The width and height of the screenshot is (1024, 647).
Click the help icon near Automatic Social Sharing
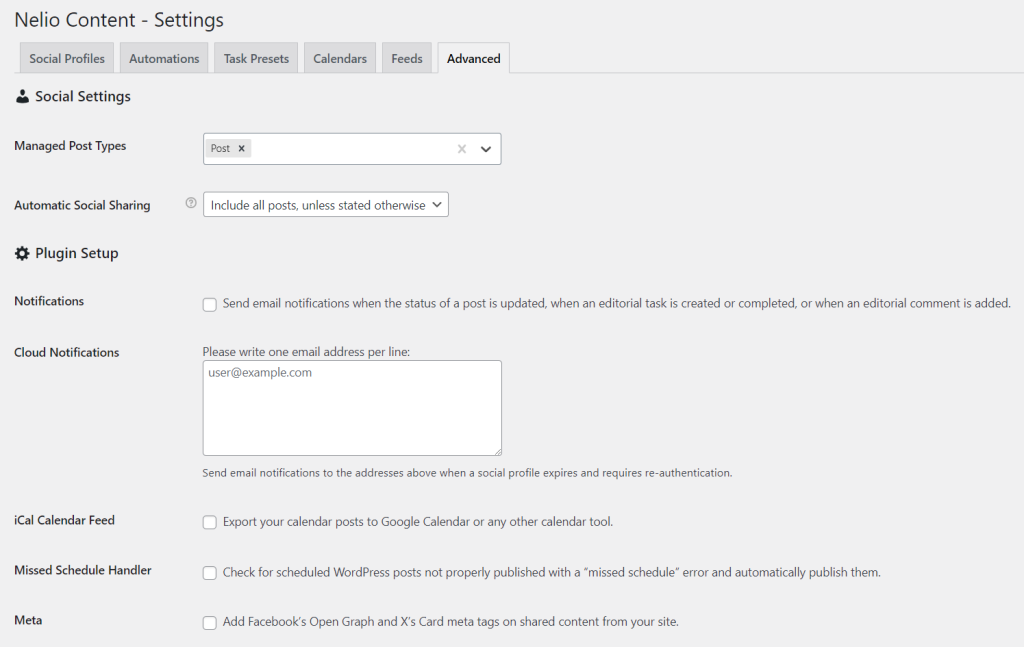point(190,203)
